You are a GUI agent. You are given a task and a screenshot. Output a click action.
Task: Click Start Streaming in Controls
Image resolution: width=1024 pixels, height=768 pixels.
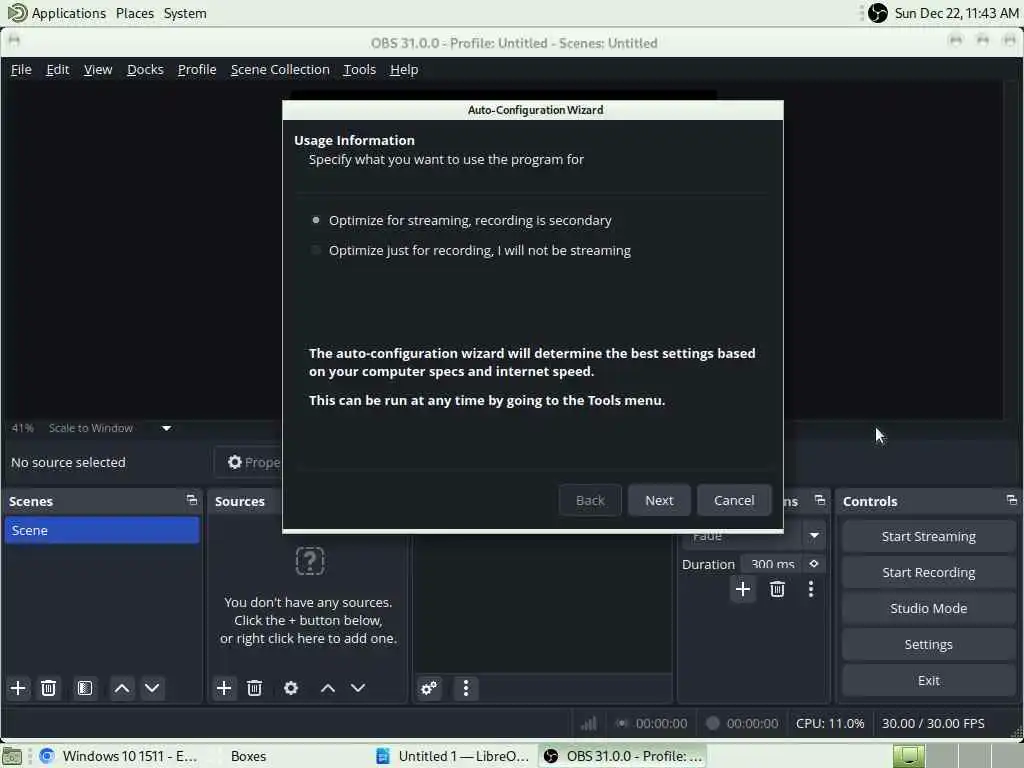coord(928,536)
